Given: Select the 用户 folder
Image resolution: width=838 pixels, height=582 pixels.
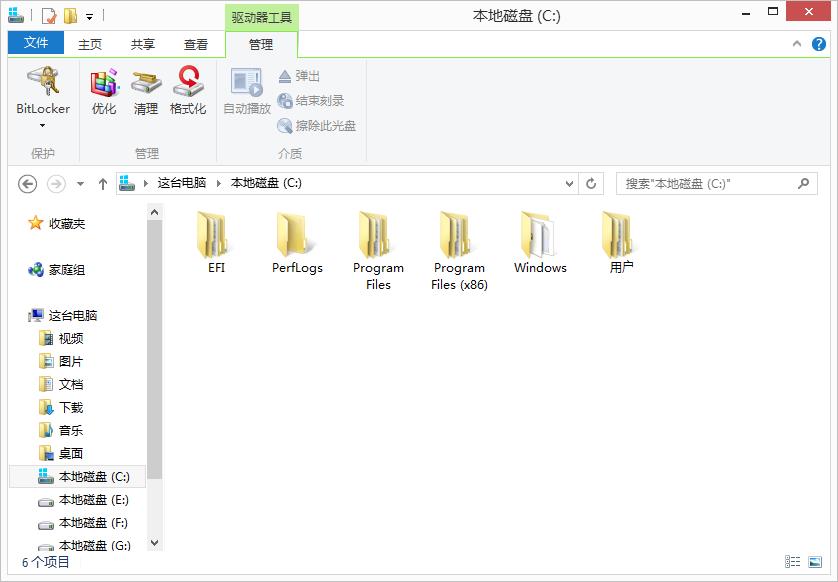Looking at the screenshot, I should click(621, 242).
